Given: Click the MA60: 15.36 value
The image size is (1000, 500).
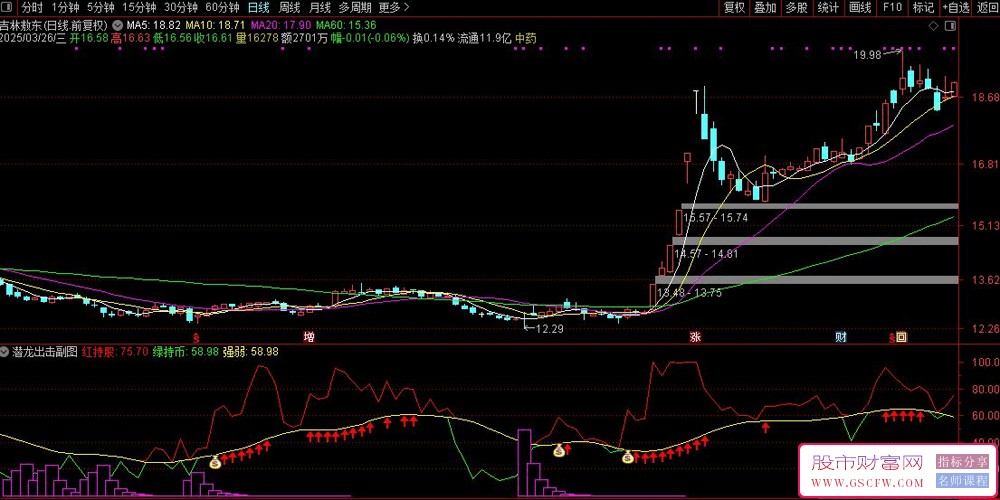Looking at the screenshot, I should 346,26.
